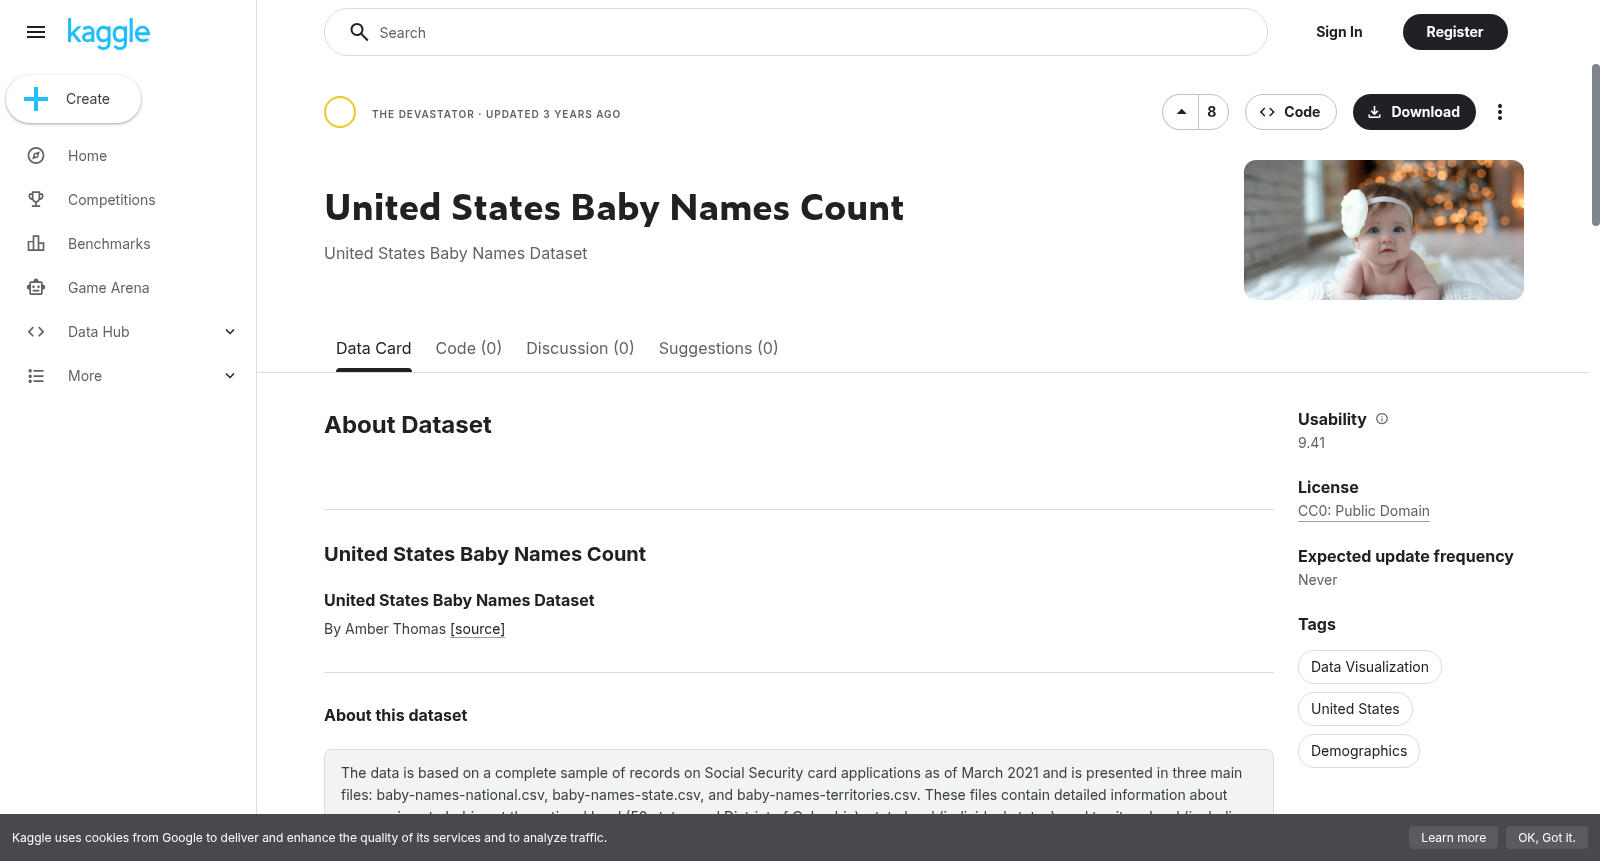Open the Discussion (0) tab
The width and height of the screenshot is (1600, 861).
click(x=580, y=348)
